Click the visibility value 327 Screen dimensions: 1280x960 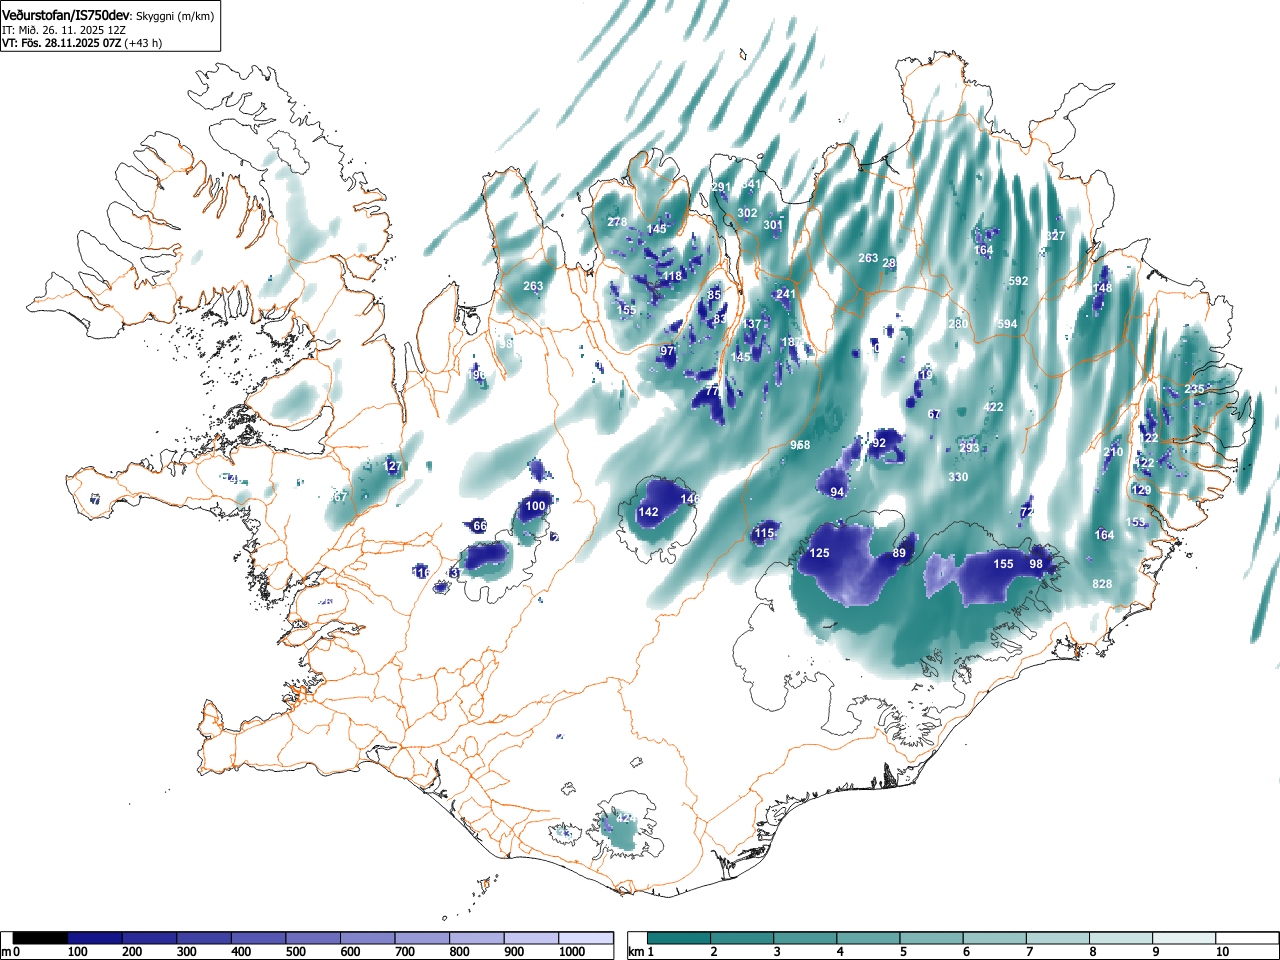[x=1055, y=236]
